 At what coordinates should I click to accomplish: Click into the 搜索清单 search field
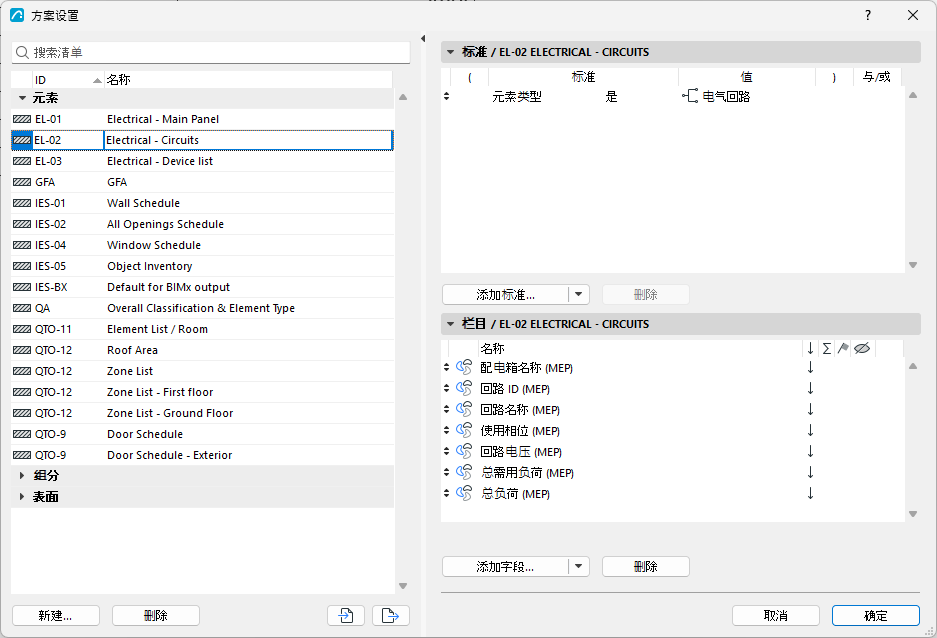[211, 53]
